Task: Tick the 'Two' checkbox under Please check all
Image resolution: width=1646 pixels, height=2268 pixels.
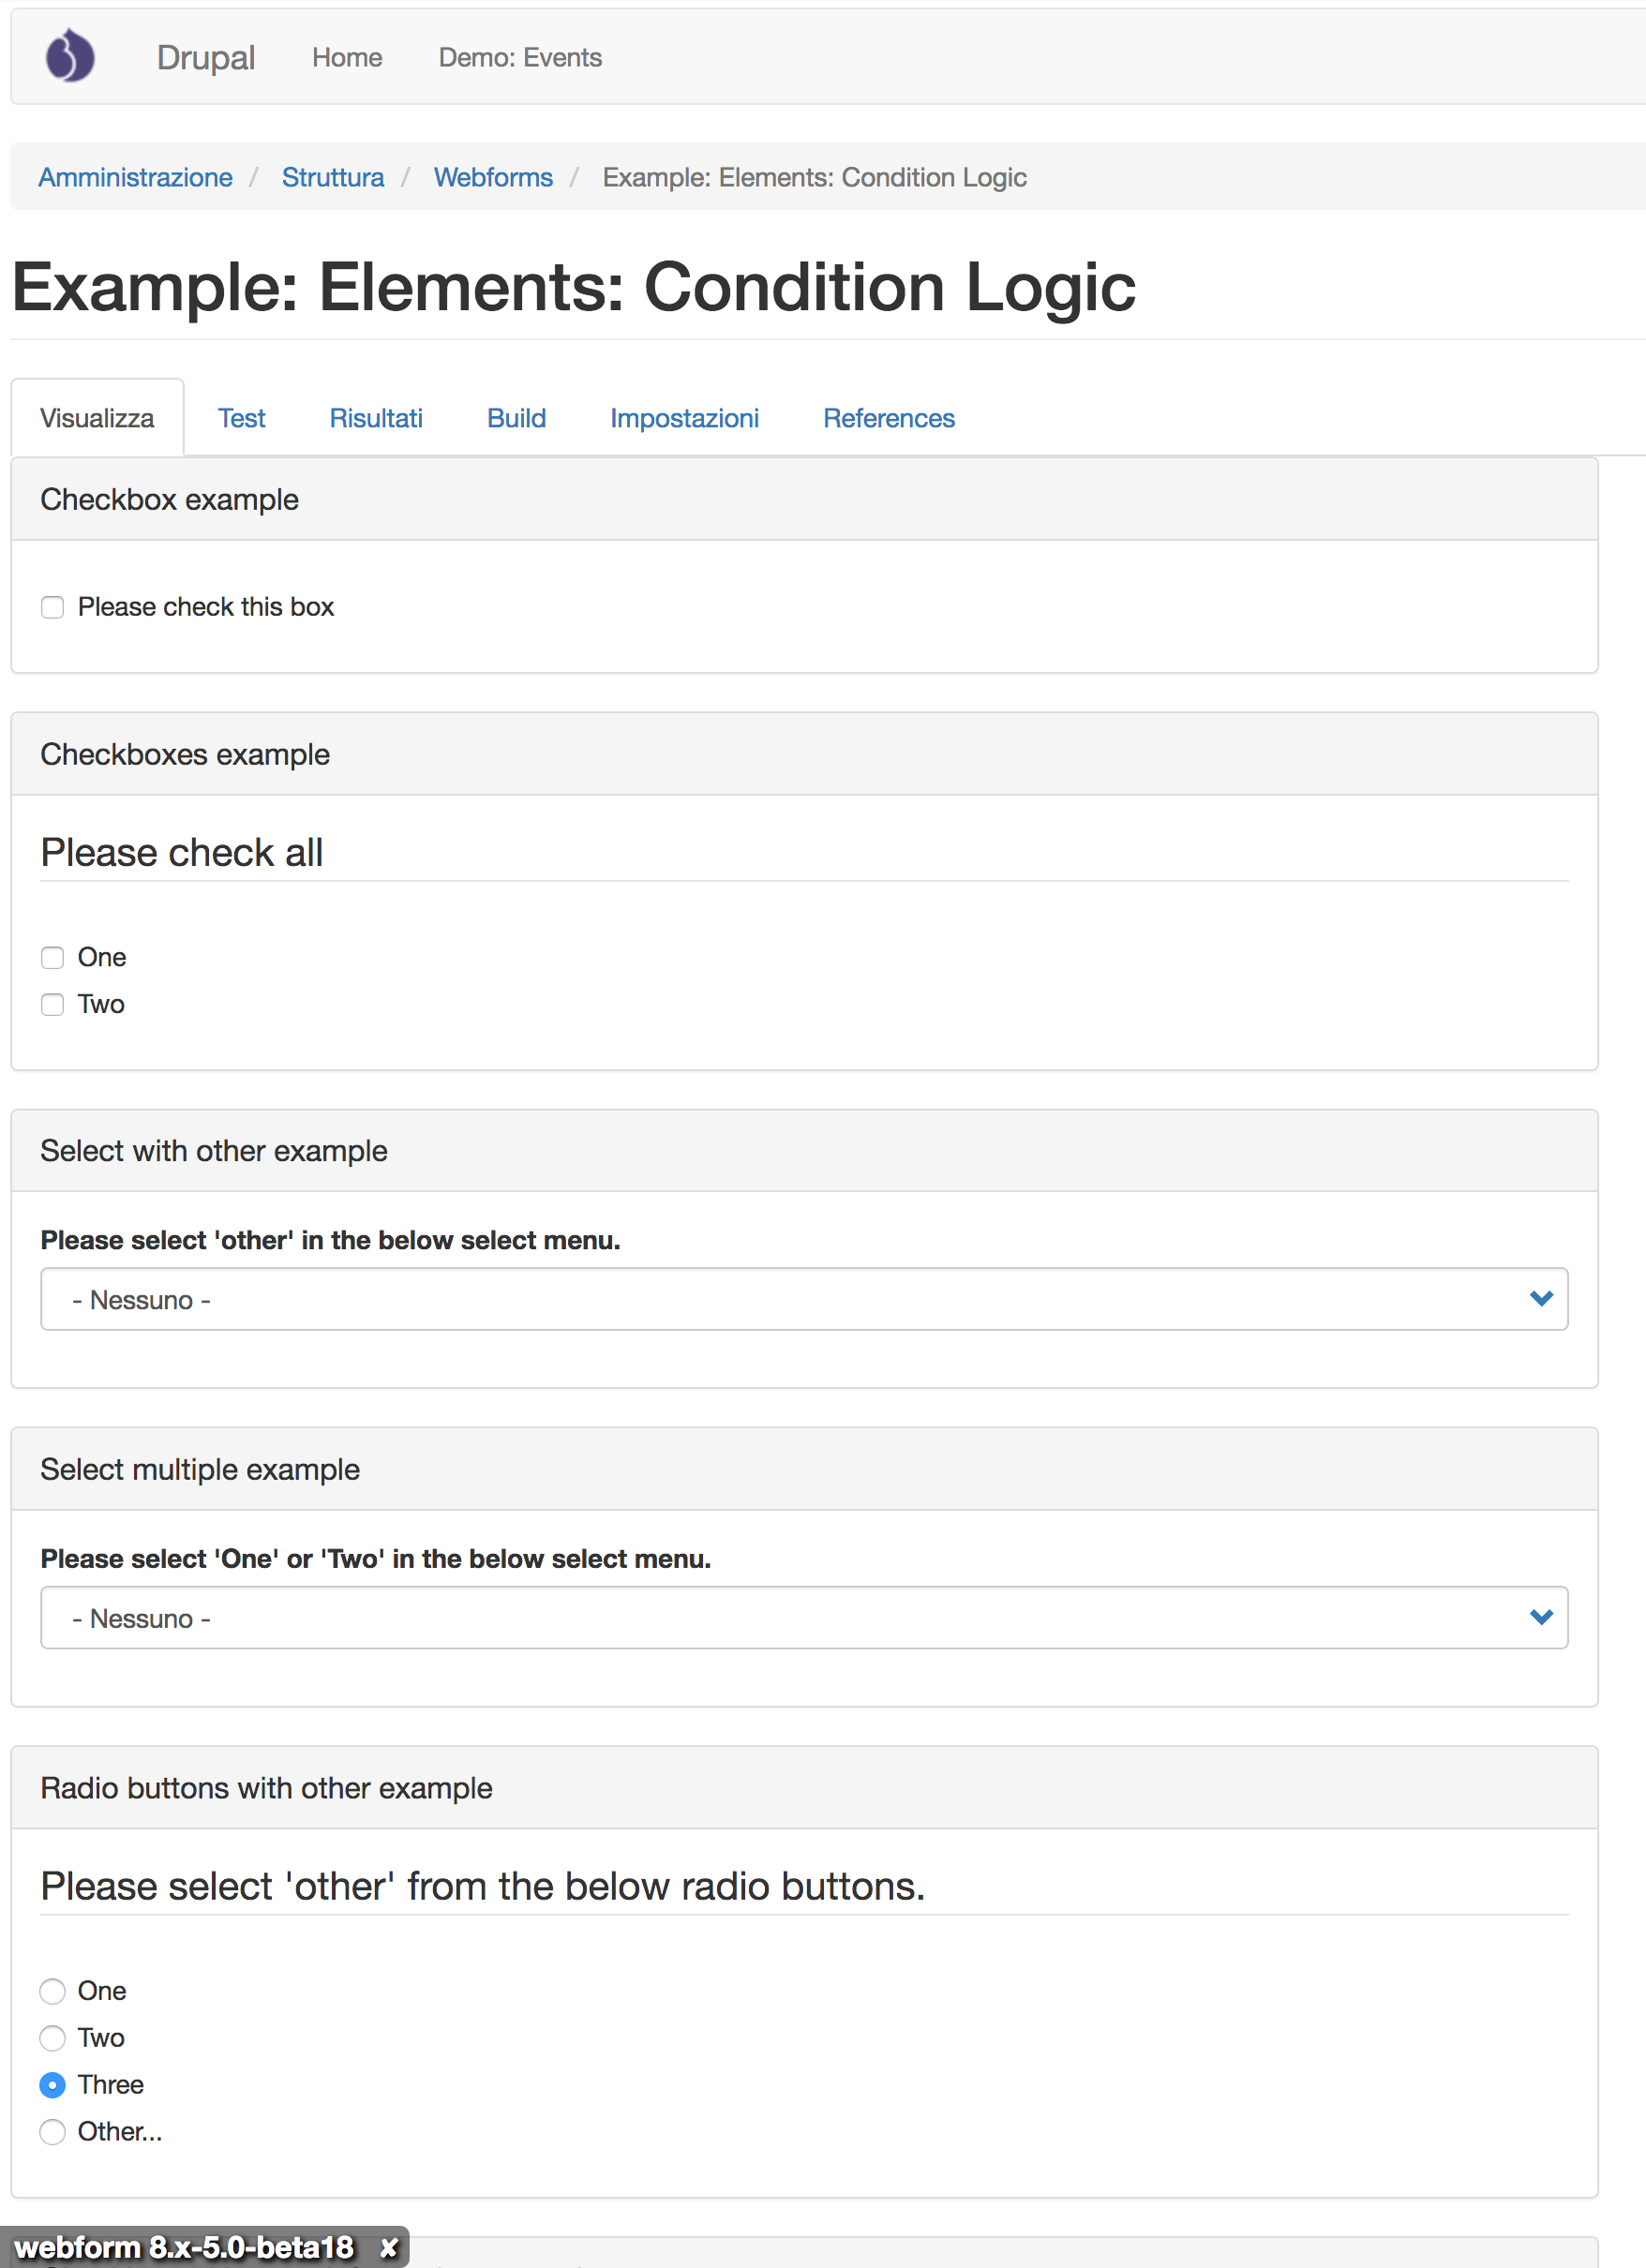Action: 52,1004
